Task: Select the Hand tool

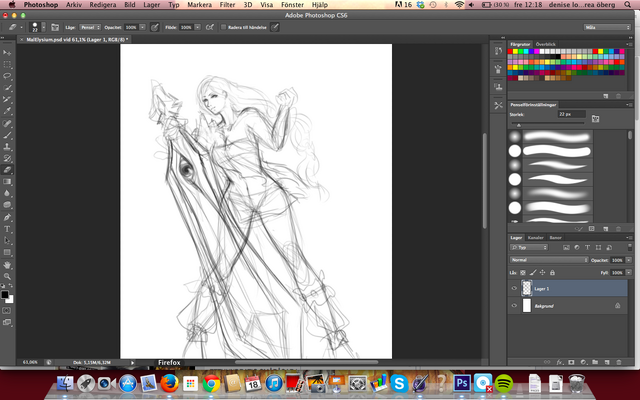Action: point(7,265)
